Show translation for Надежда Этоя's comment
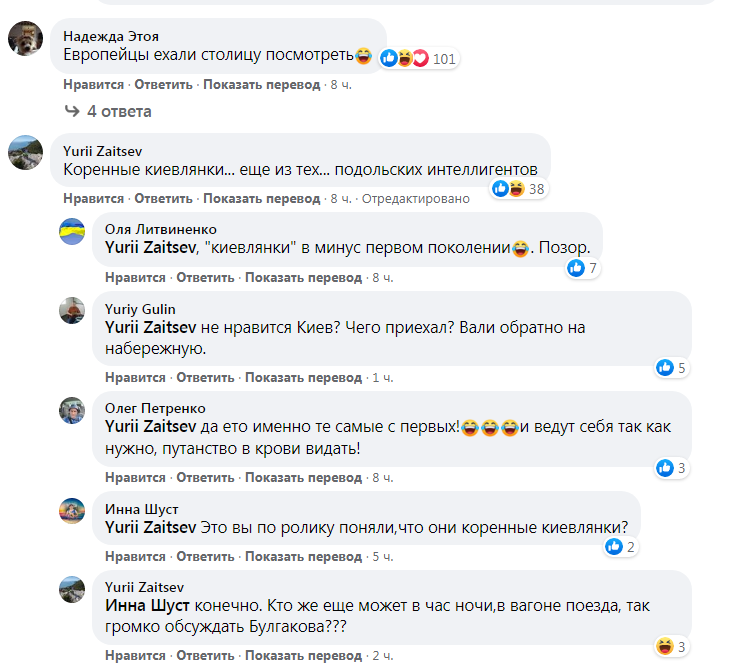This screenshot has width=729, height=664. (261, 85)
